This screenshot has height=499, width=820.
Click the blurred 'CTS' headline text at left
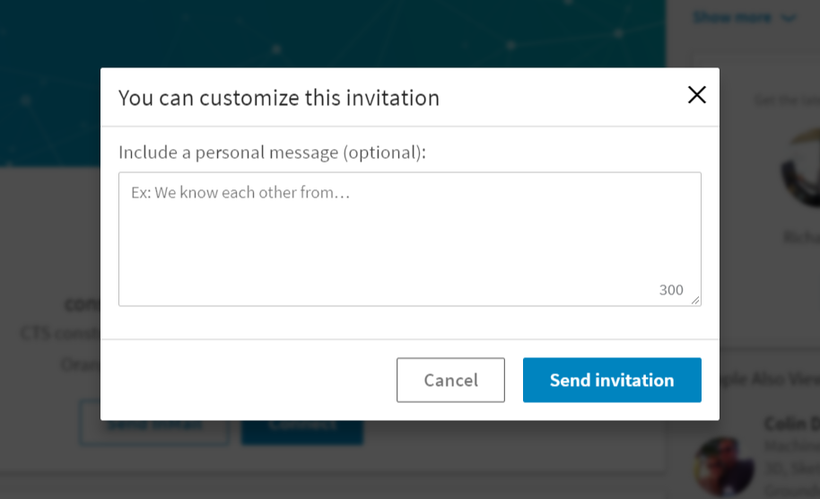point(60,333)
